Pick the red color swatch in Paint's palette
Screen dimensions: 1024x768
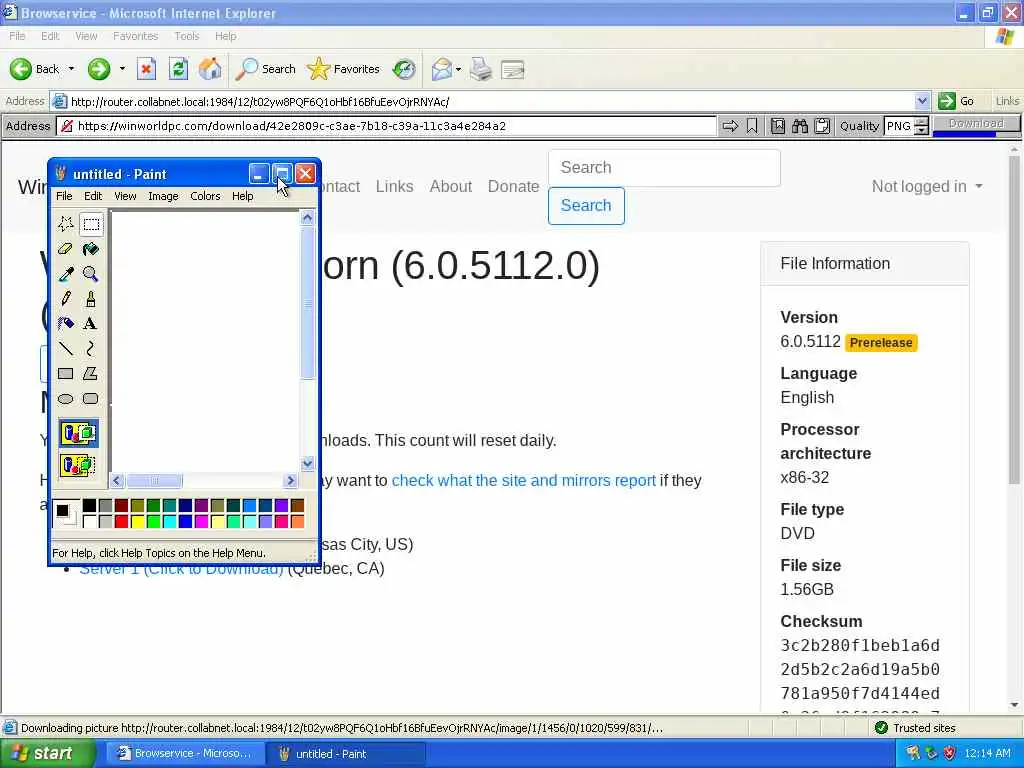(121, 521)
